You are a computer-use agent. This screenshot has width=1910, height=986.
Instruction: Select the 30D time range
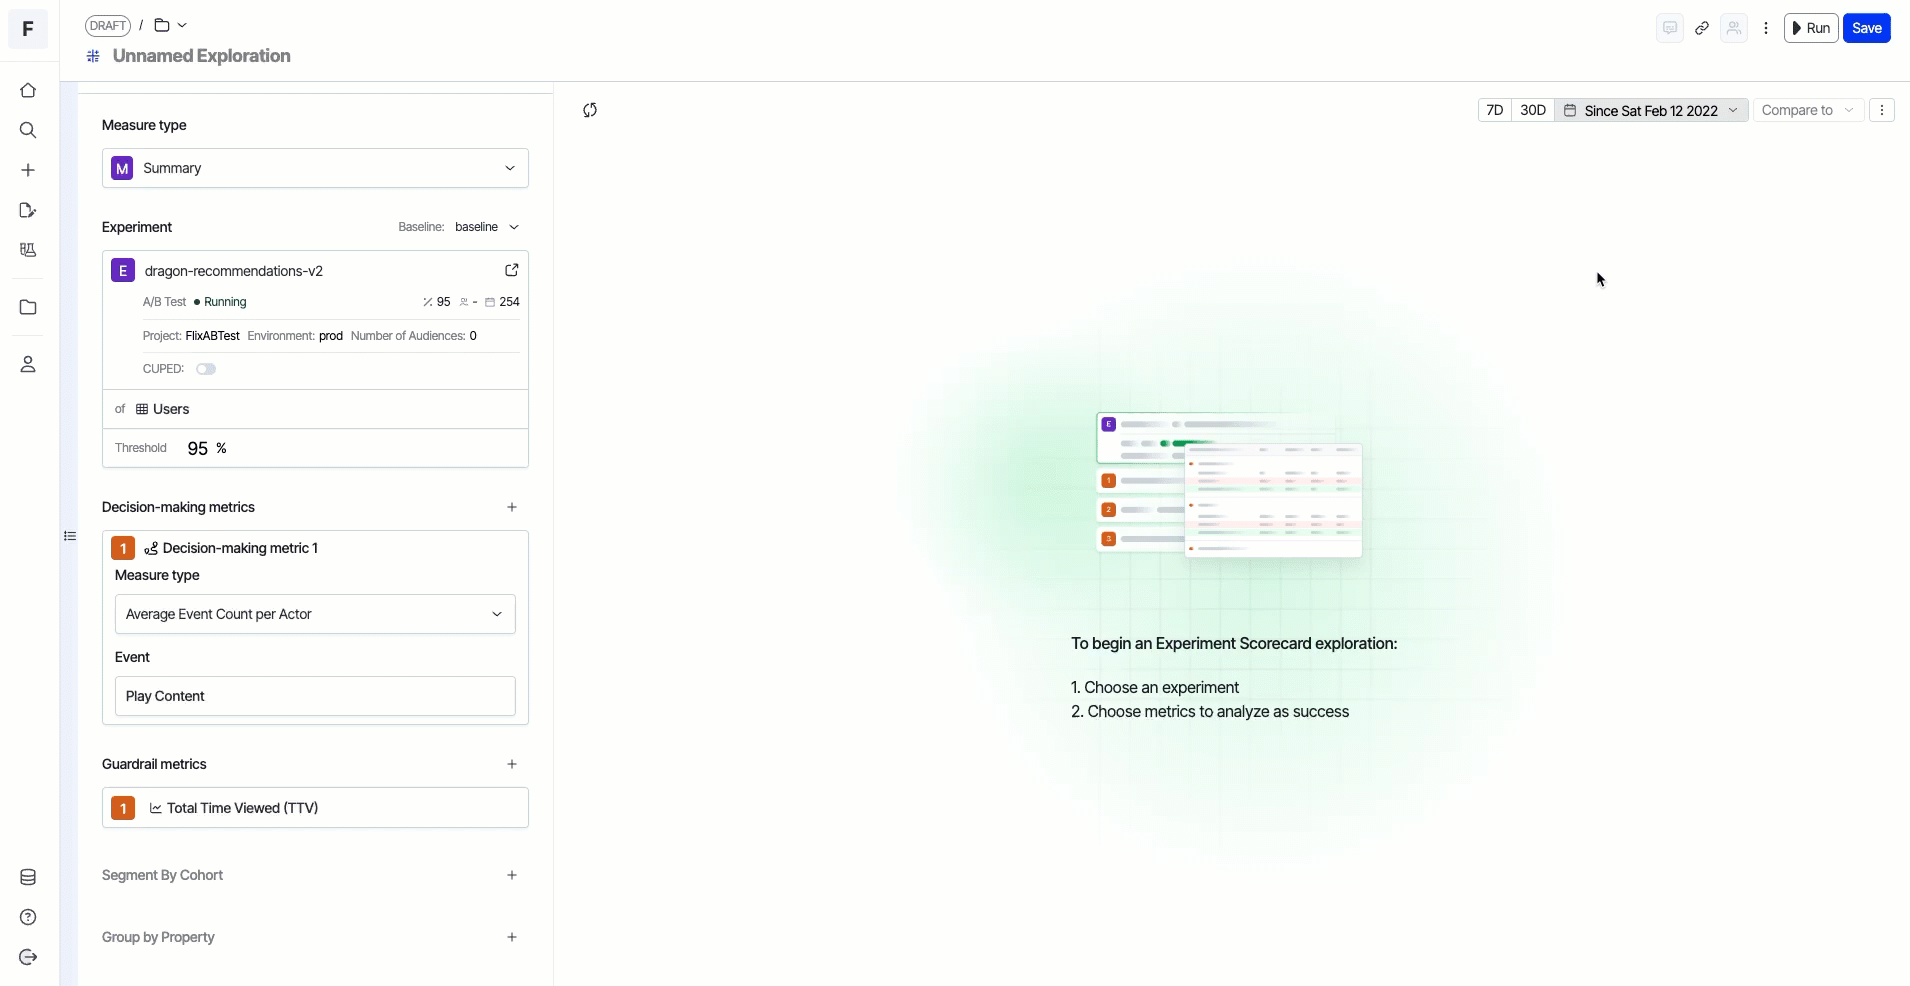1533,110
